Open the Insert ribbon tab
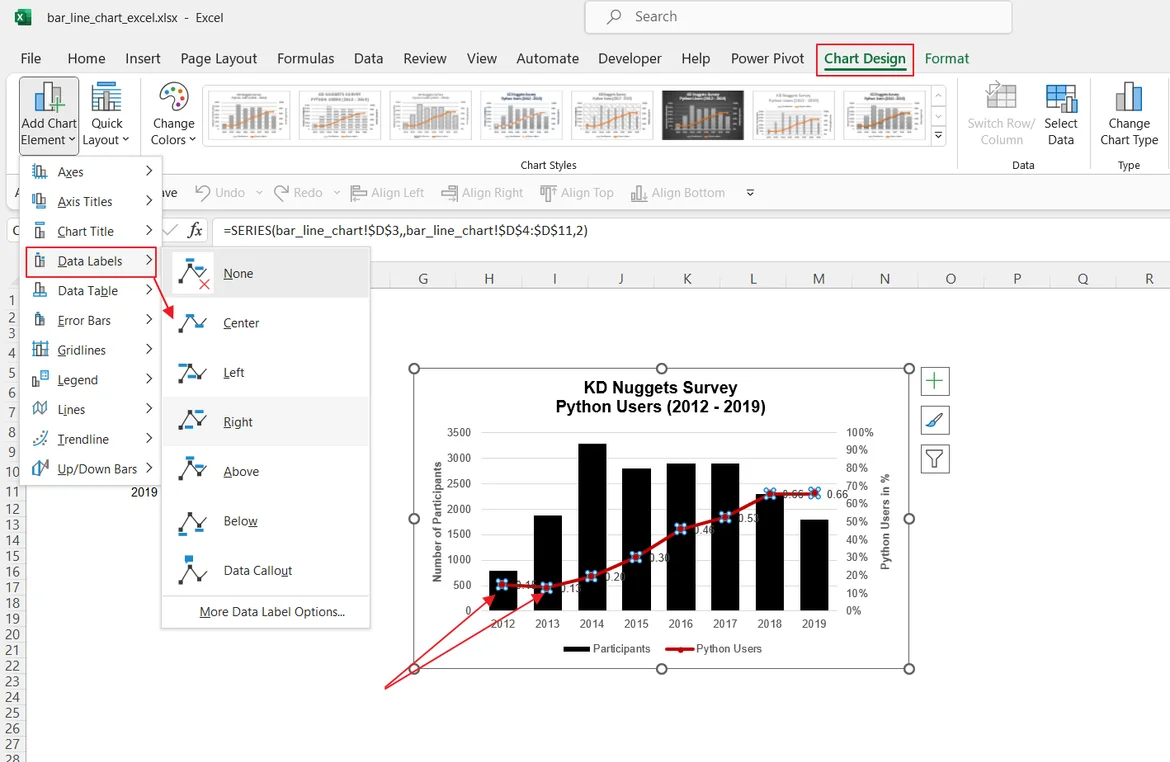Screen dimensions: 1170x762 (x=143, y=58)
